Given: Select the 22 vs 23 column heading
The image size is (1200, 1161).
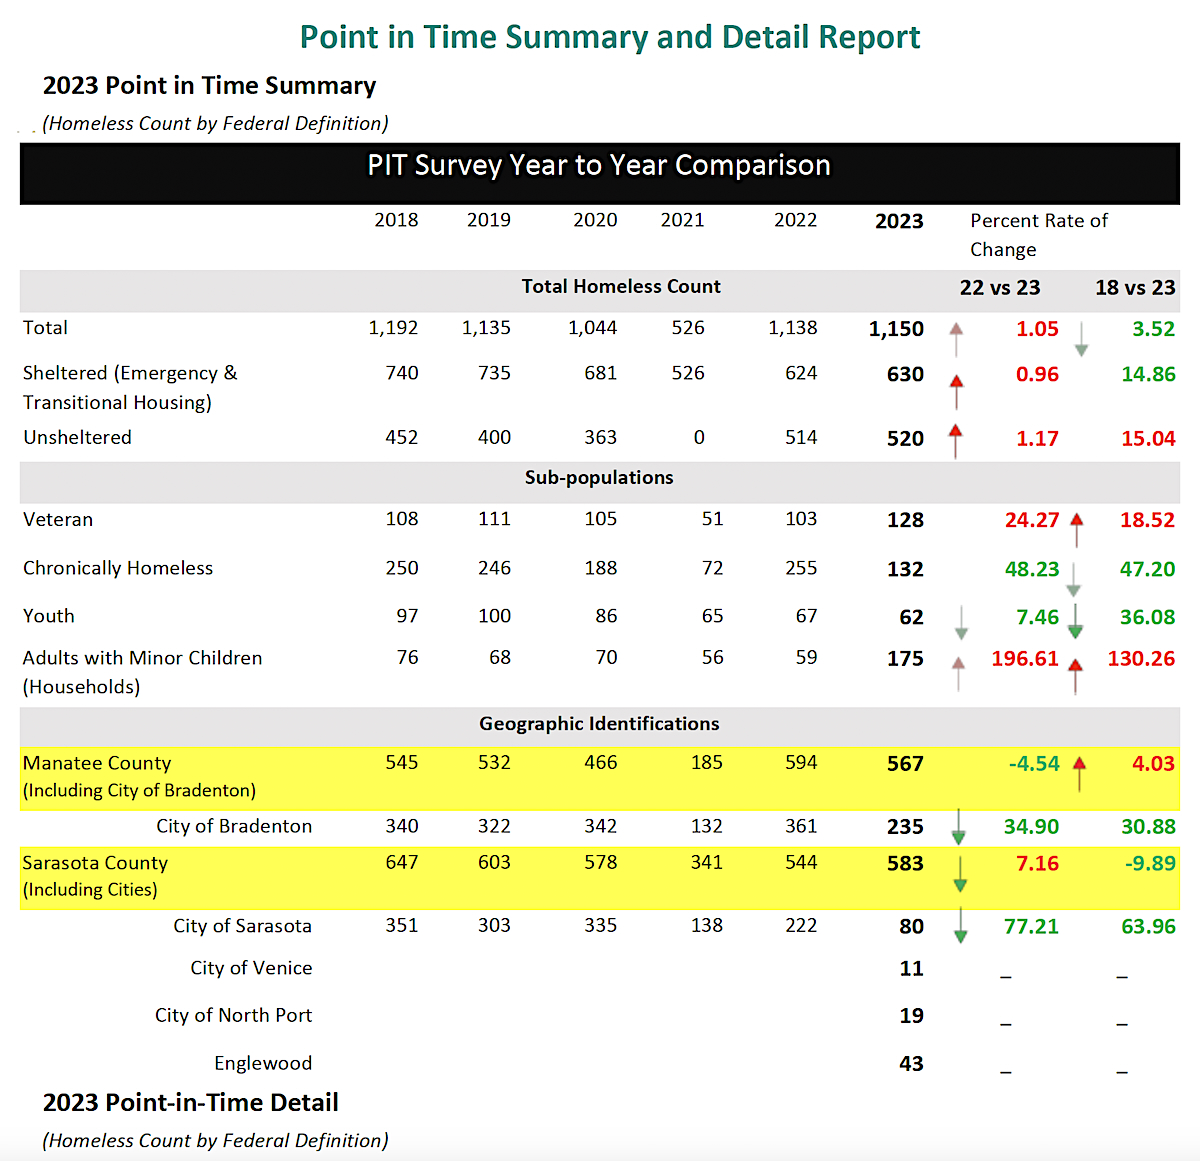Looking at the screenshot, I should pyautogui.click(x=1000, y=288).
